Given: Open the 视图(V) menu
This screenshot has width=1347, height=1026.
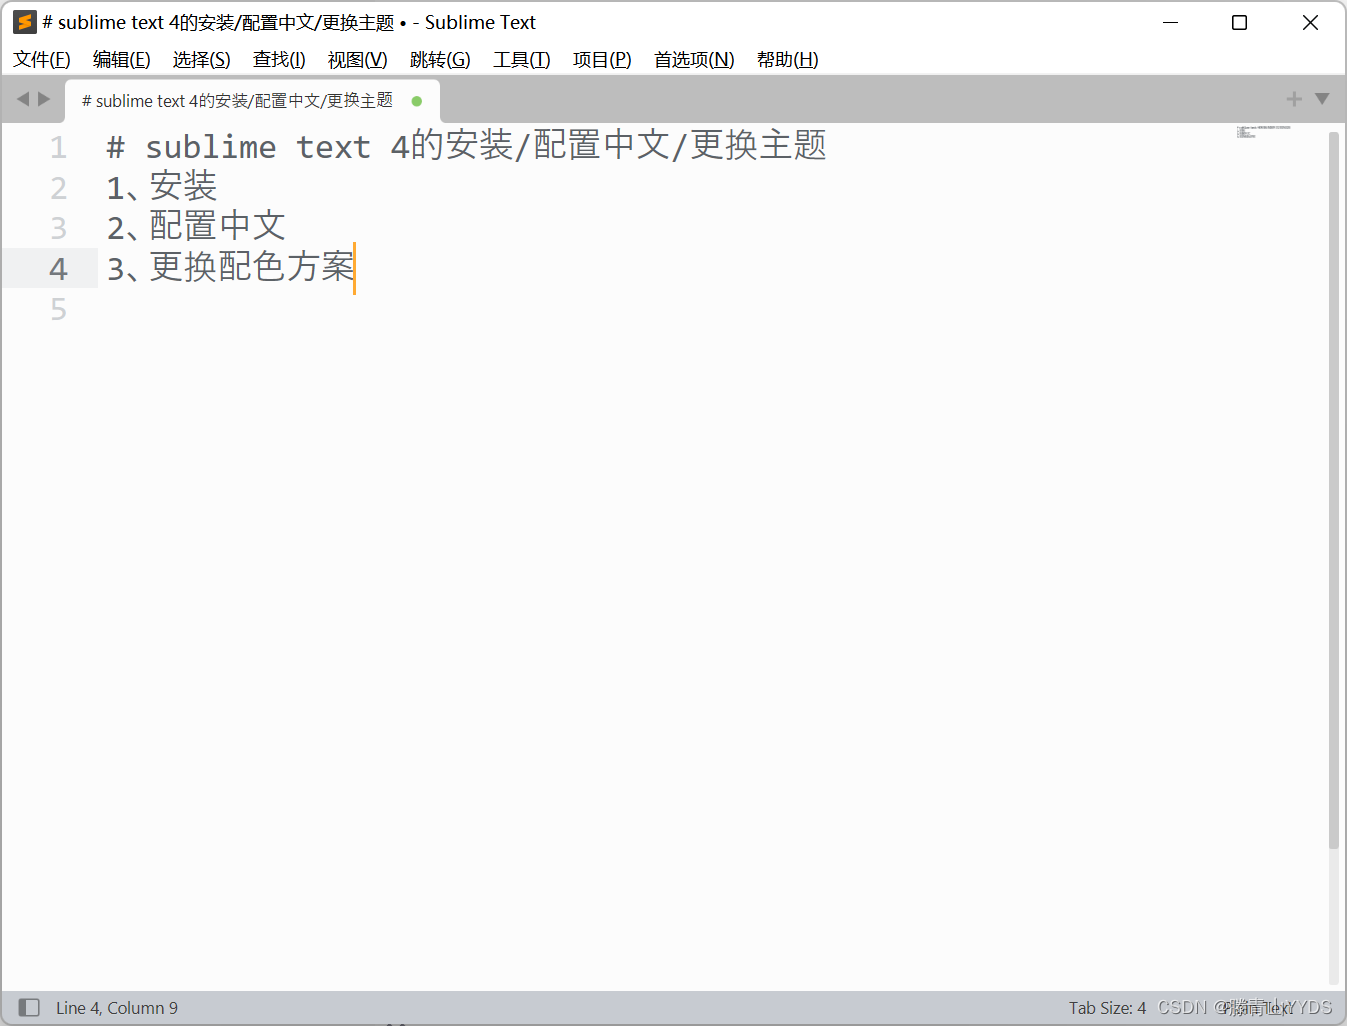Looking at the screenshot, I should click(x=357, y=59).
